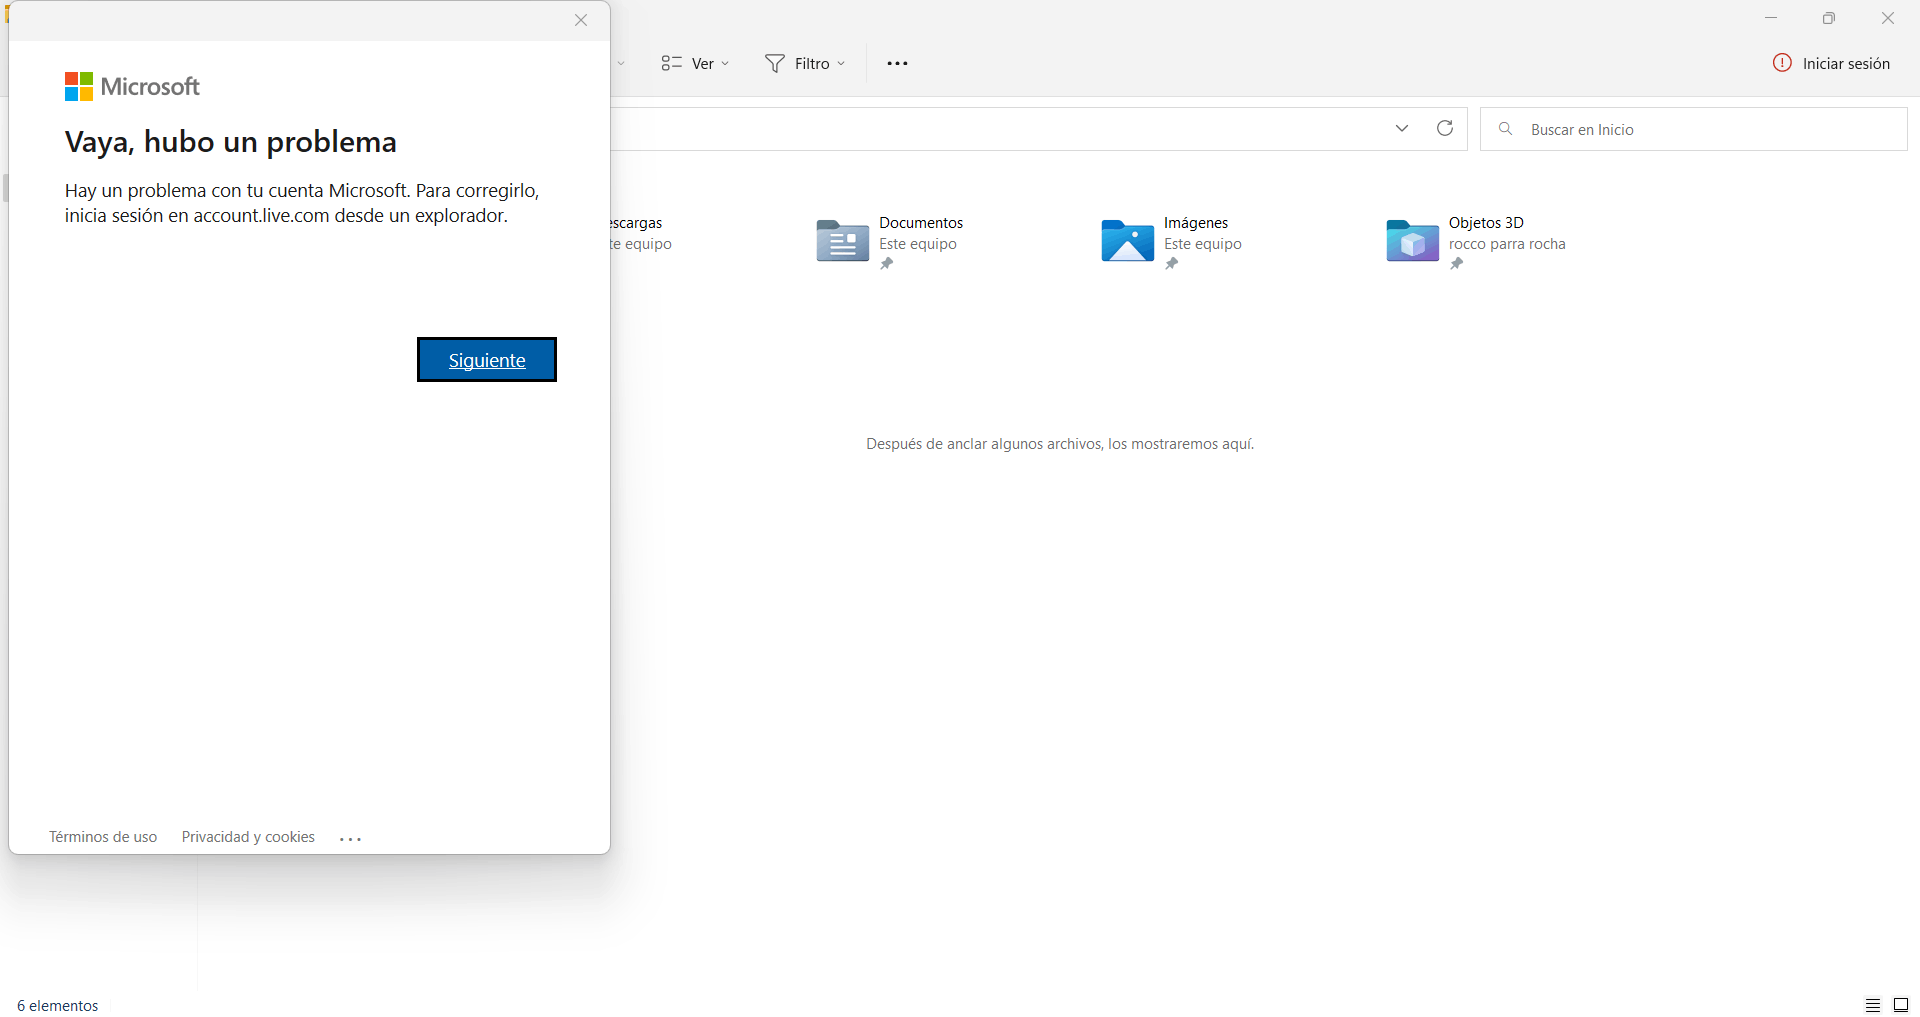Click the Ver layout icon
This screenshot has height=1017, width=1920.
[671, 63]
